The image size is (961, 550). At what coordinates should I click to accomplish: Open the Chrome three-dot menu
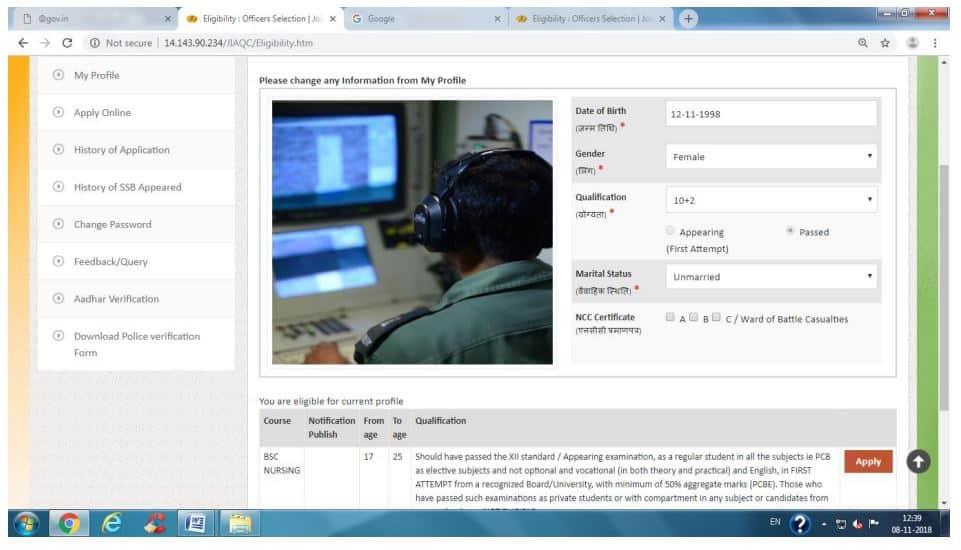[935, 43]
